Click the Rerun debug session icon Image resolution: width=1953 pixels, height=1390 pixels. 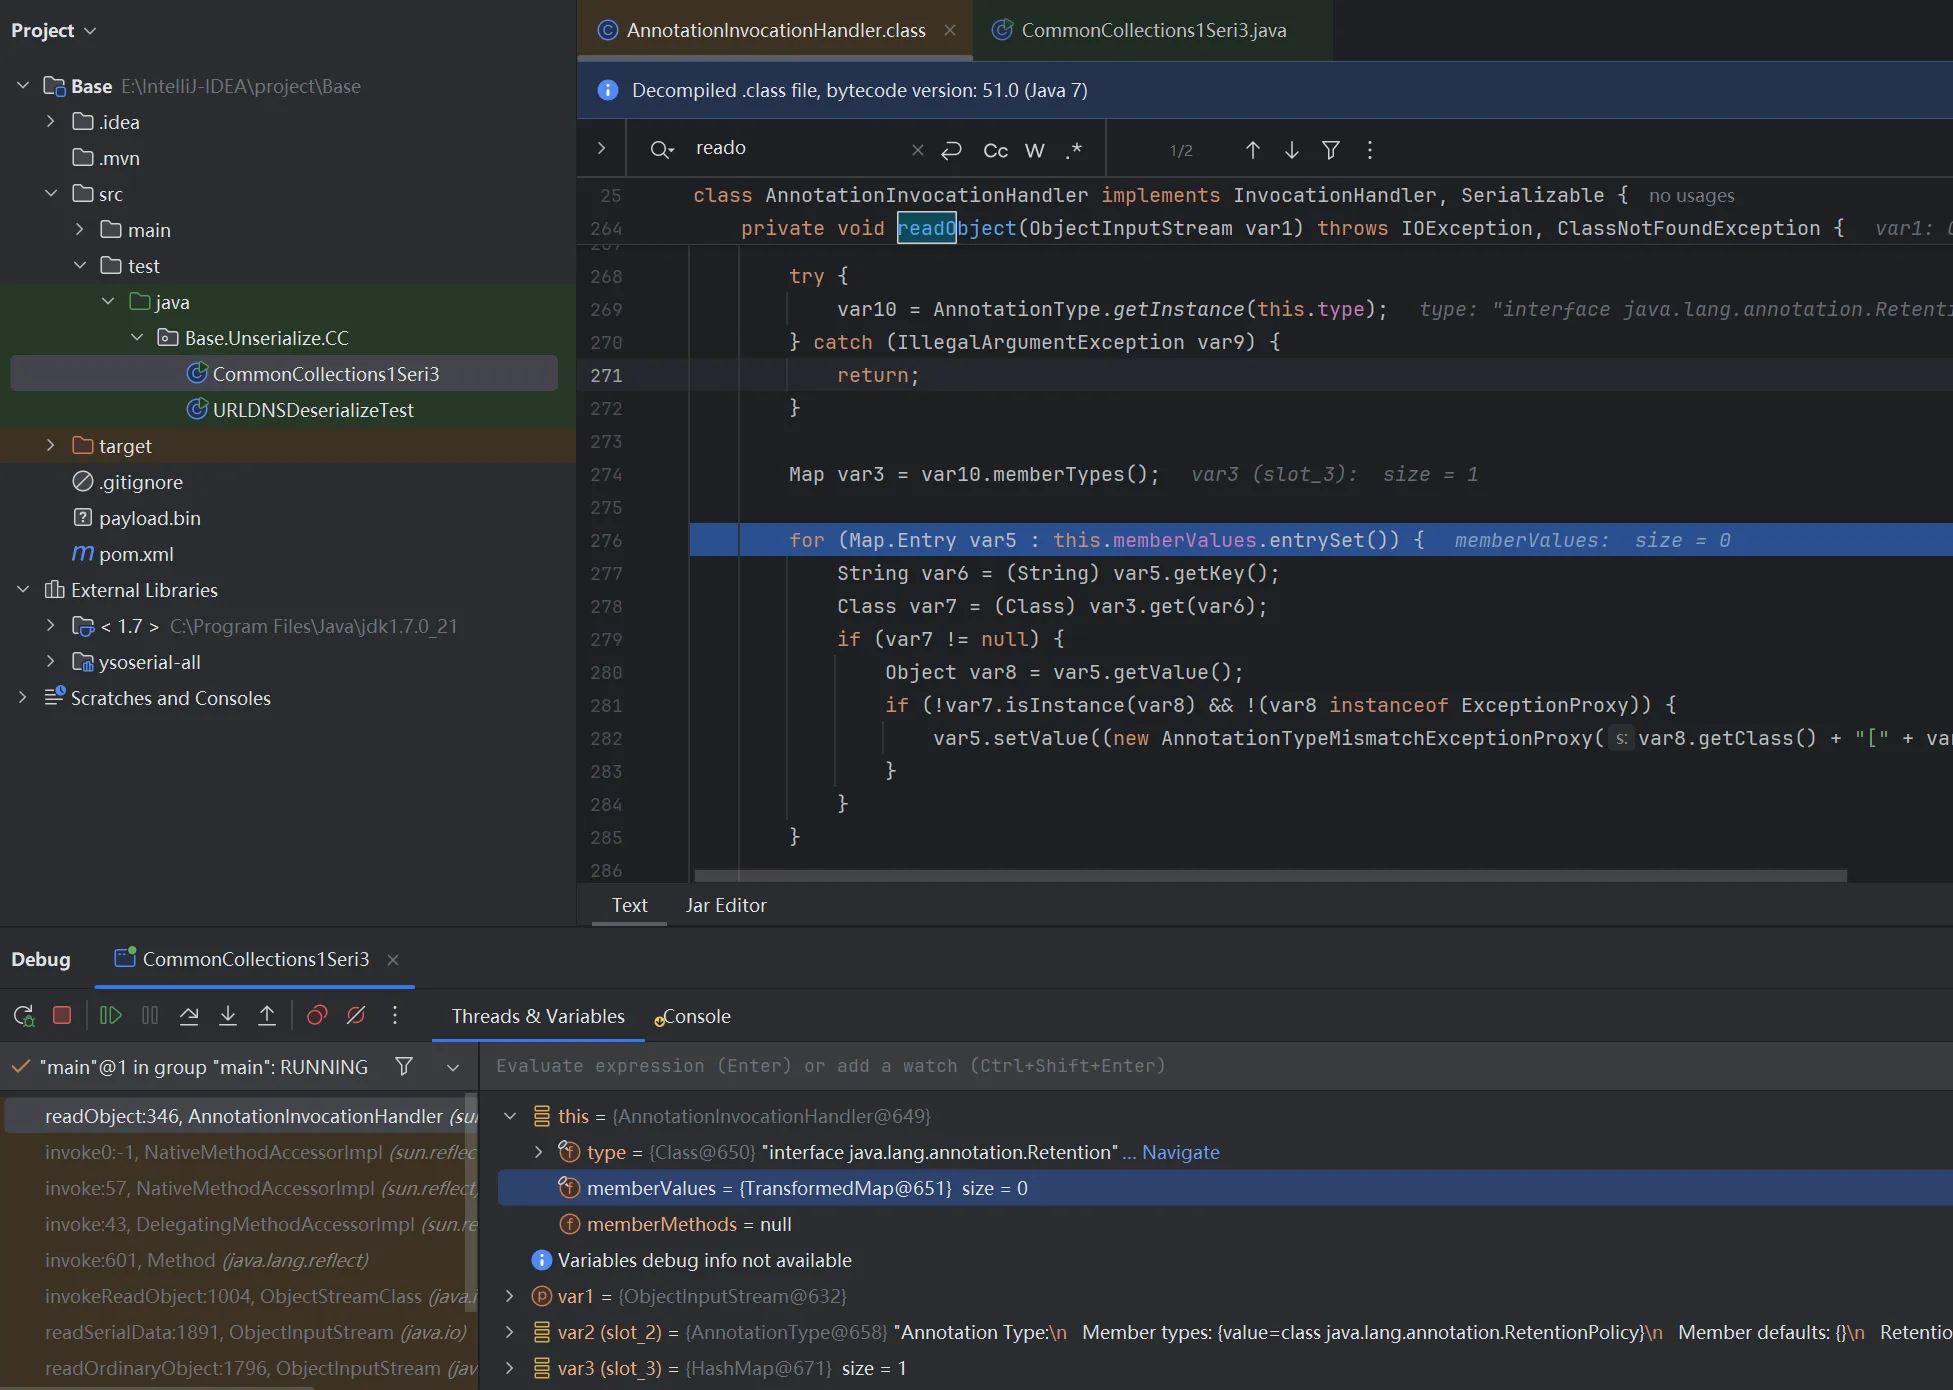(24, 1016)
